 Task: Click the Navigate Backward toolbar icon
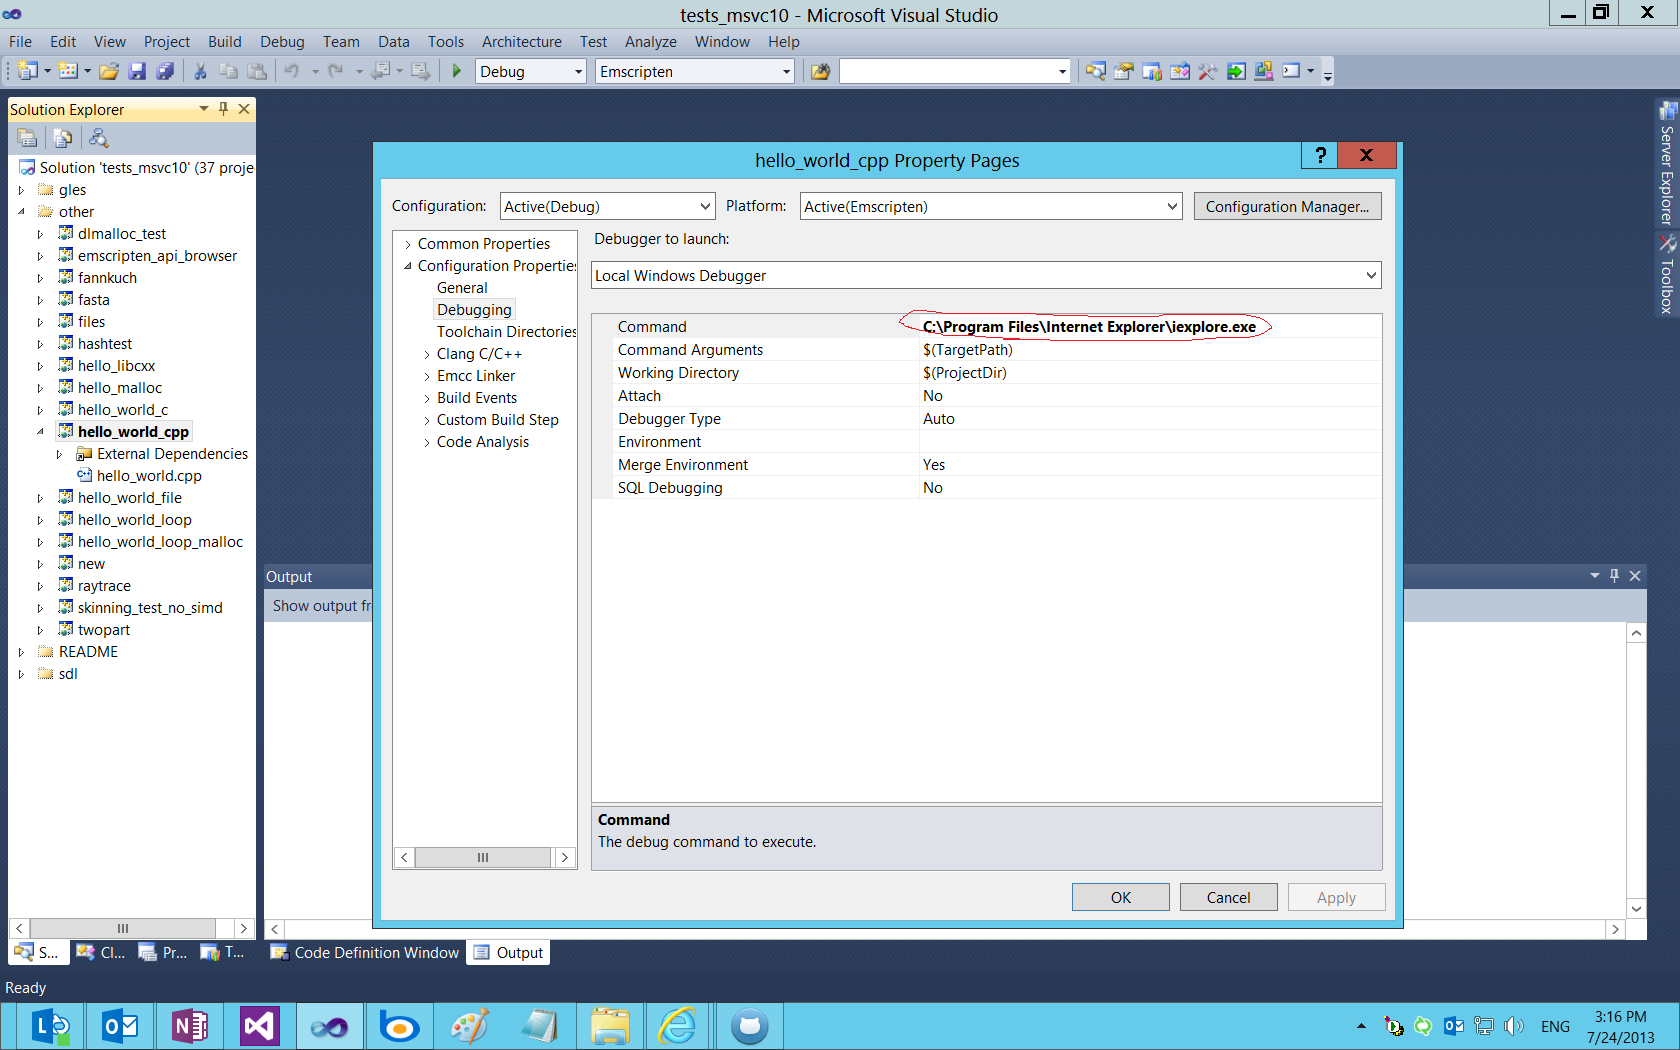click(381, 71)
